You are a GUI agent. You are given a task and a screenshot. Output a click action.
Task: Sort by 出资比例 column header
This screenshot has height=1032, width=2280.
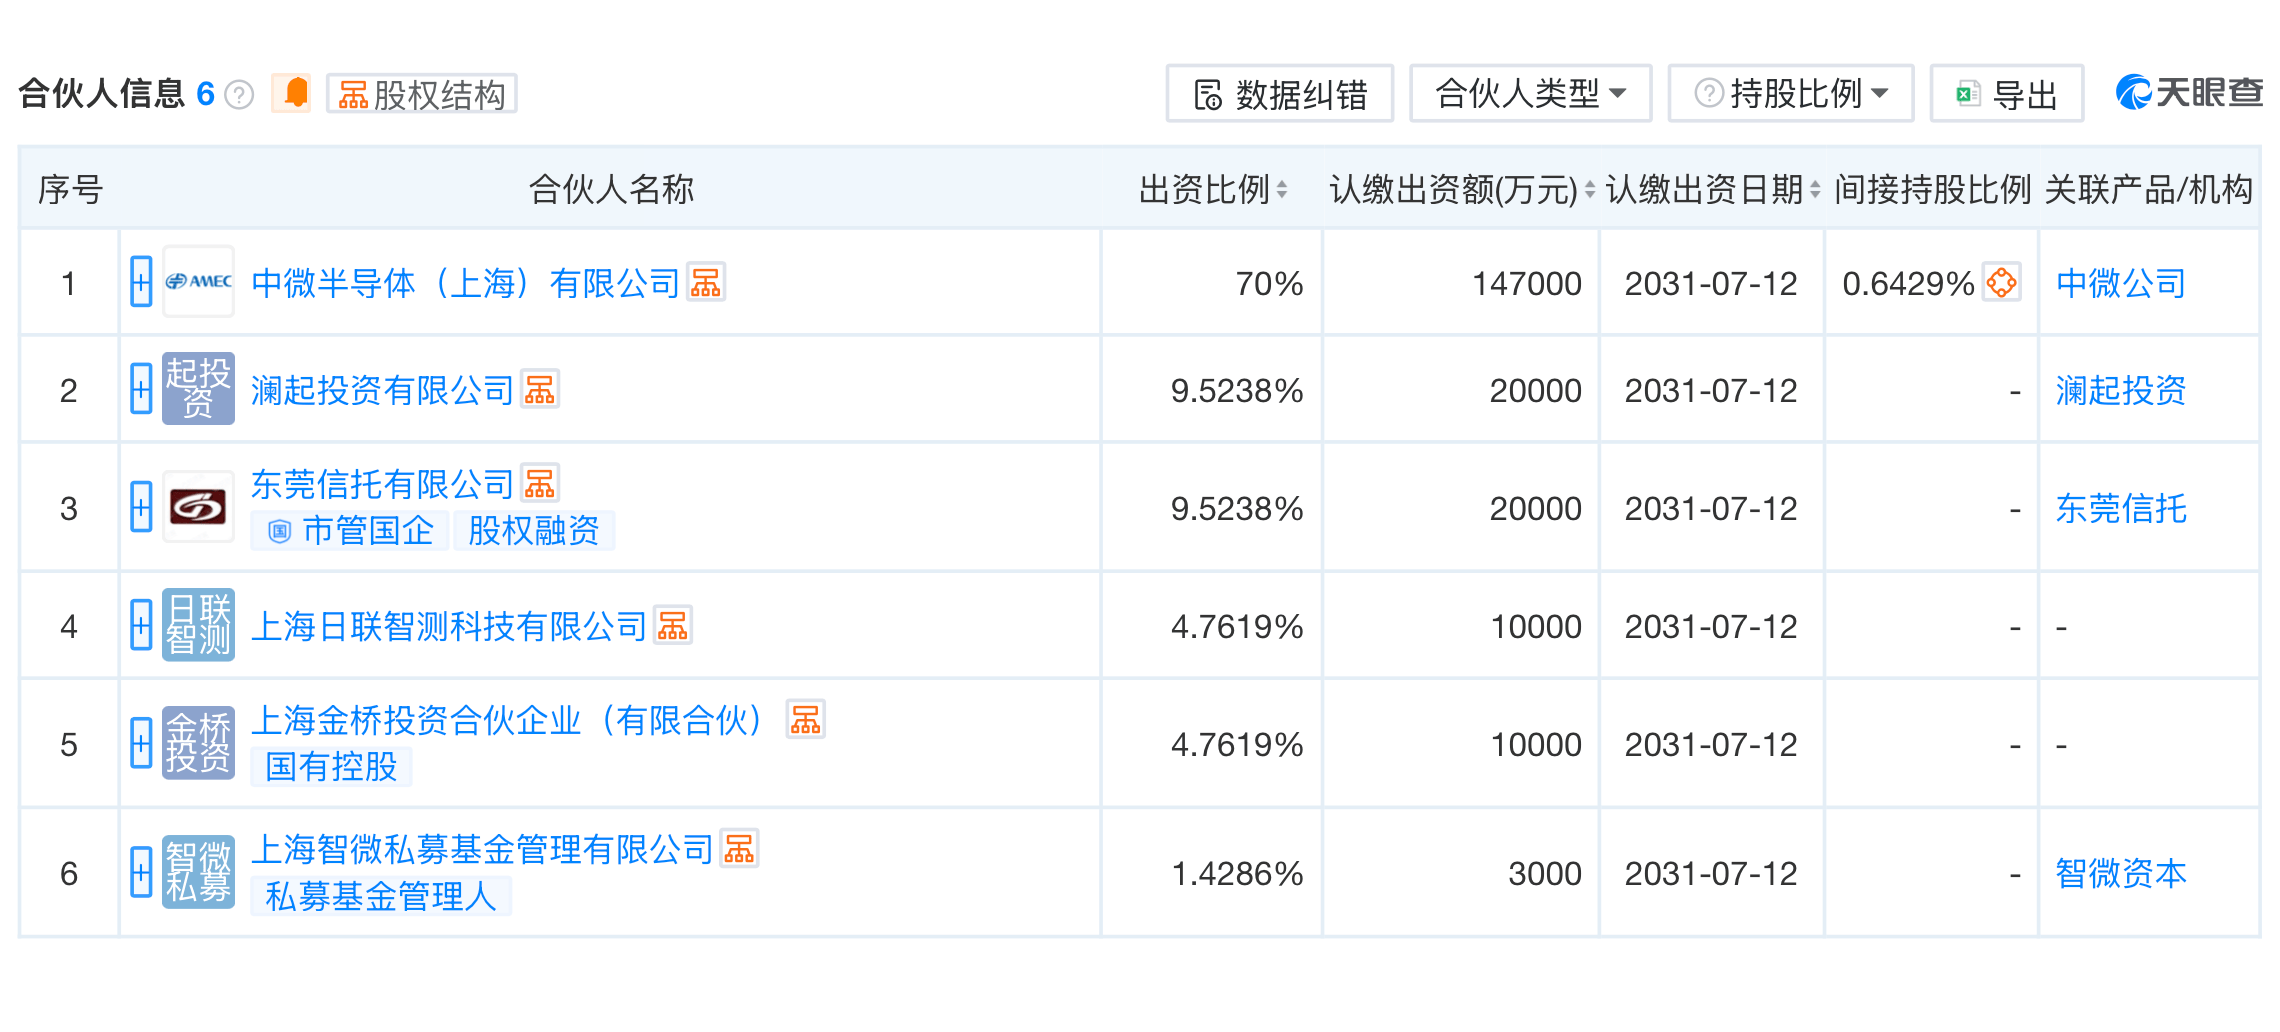click(1213, 189)
